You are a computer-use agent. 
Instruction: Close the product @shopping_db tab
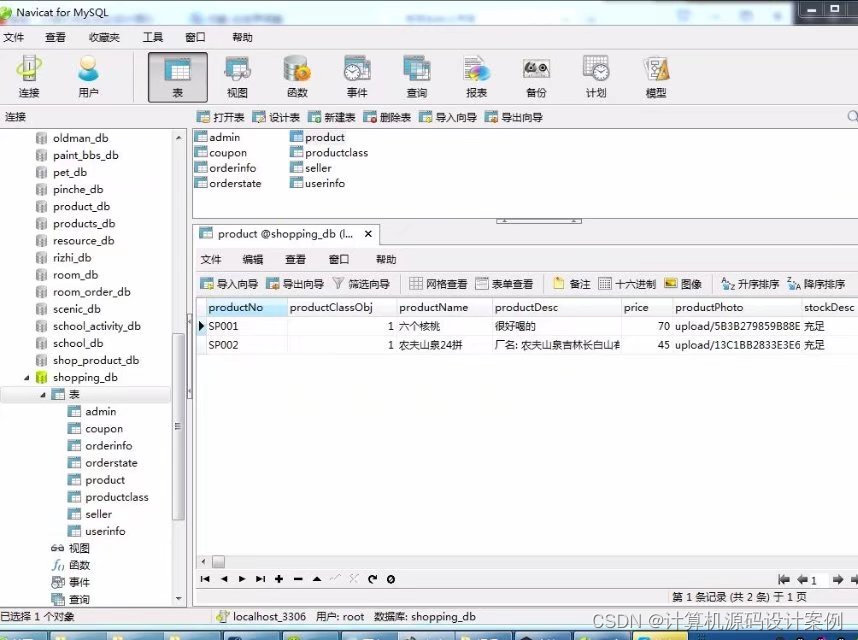tap(368, 234)
